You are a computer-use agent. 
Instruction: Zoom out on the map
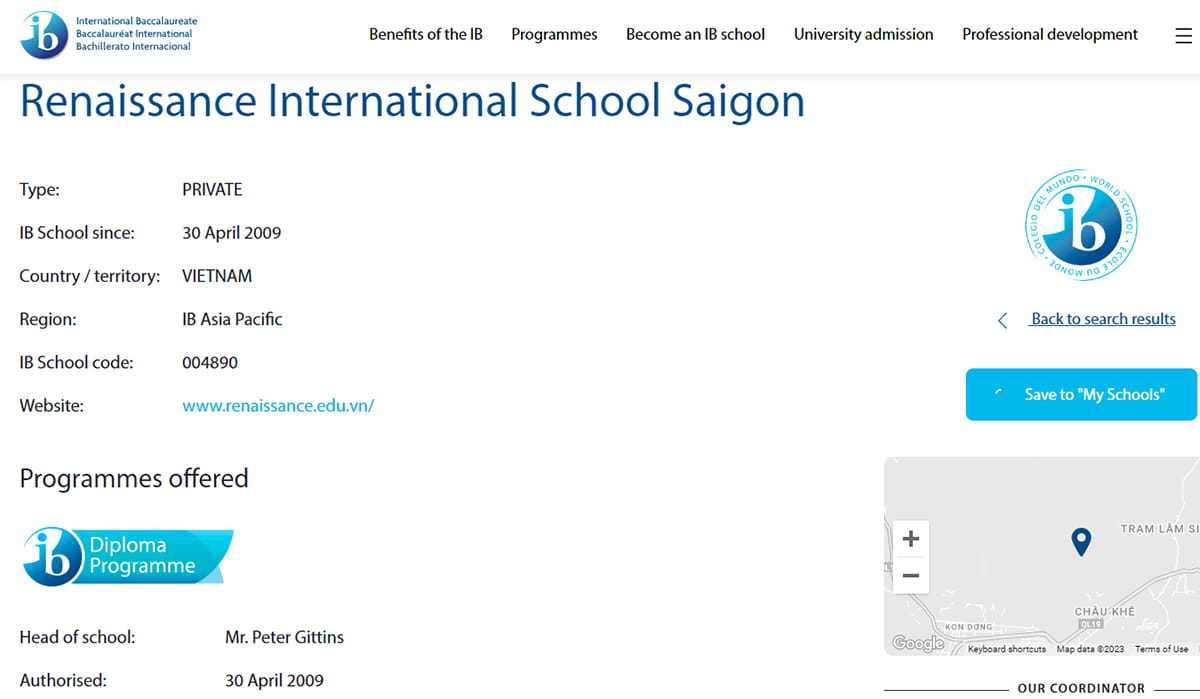click(x=910, y=575)
